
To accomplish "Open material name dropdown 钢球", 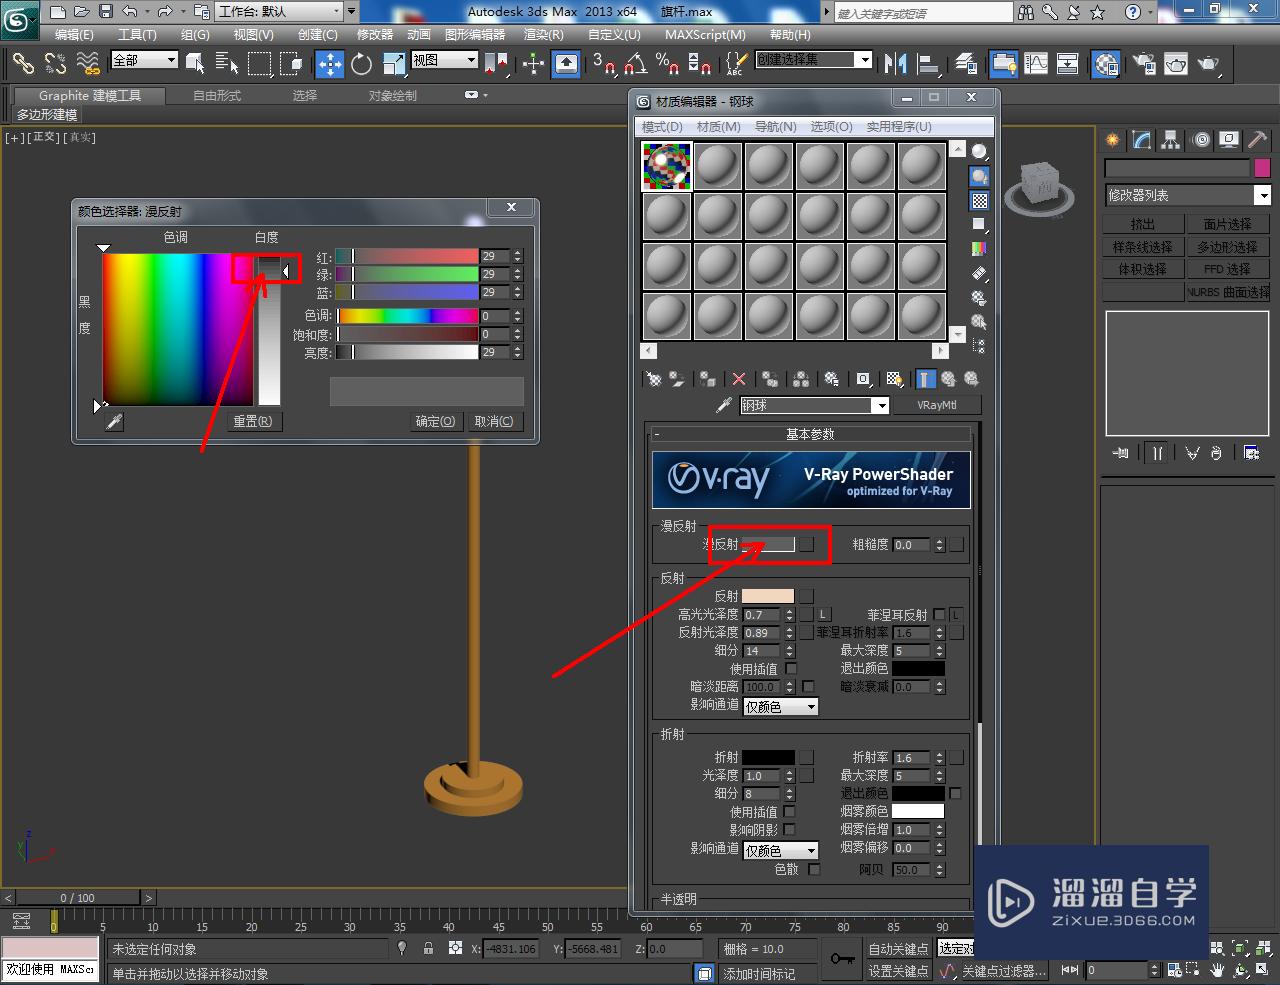I will (814, 405).
